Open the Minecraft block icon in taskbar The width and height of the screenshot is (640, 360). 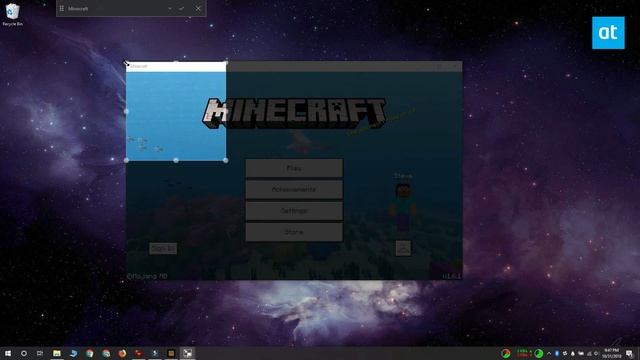click(x=171, y=353)
